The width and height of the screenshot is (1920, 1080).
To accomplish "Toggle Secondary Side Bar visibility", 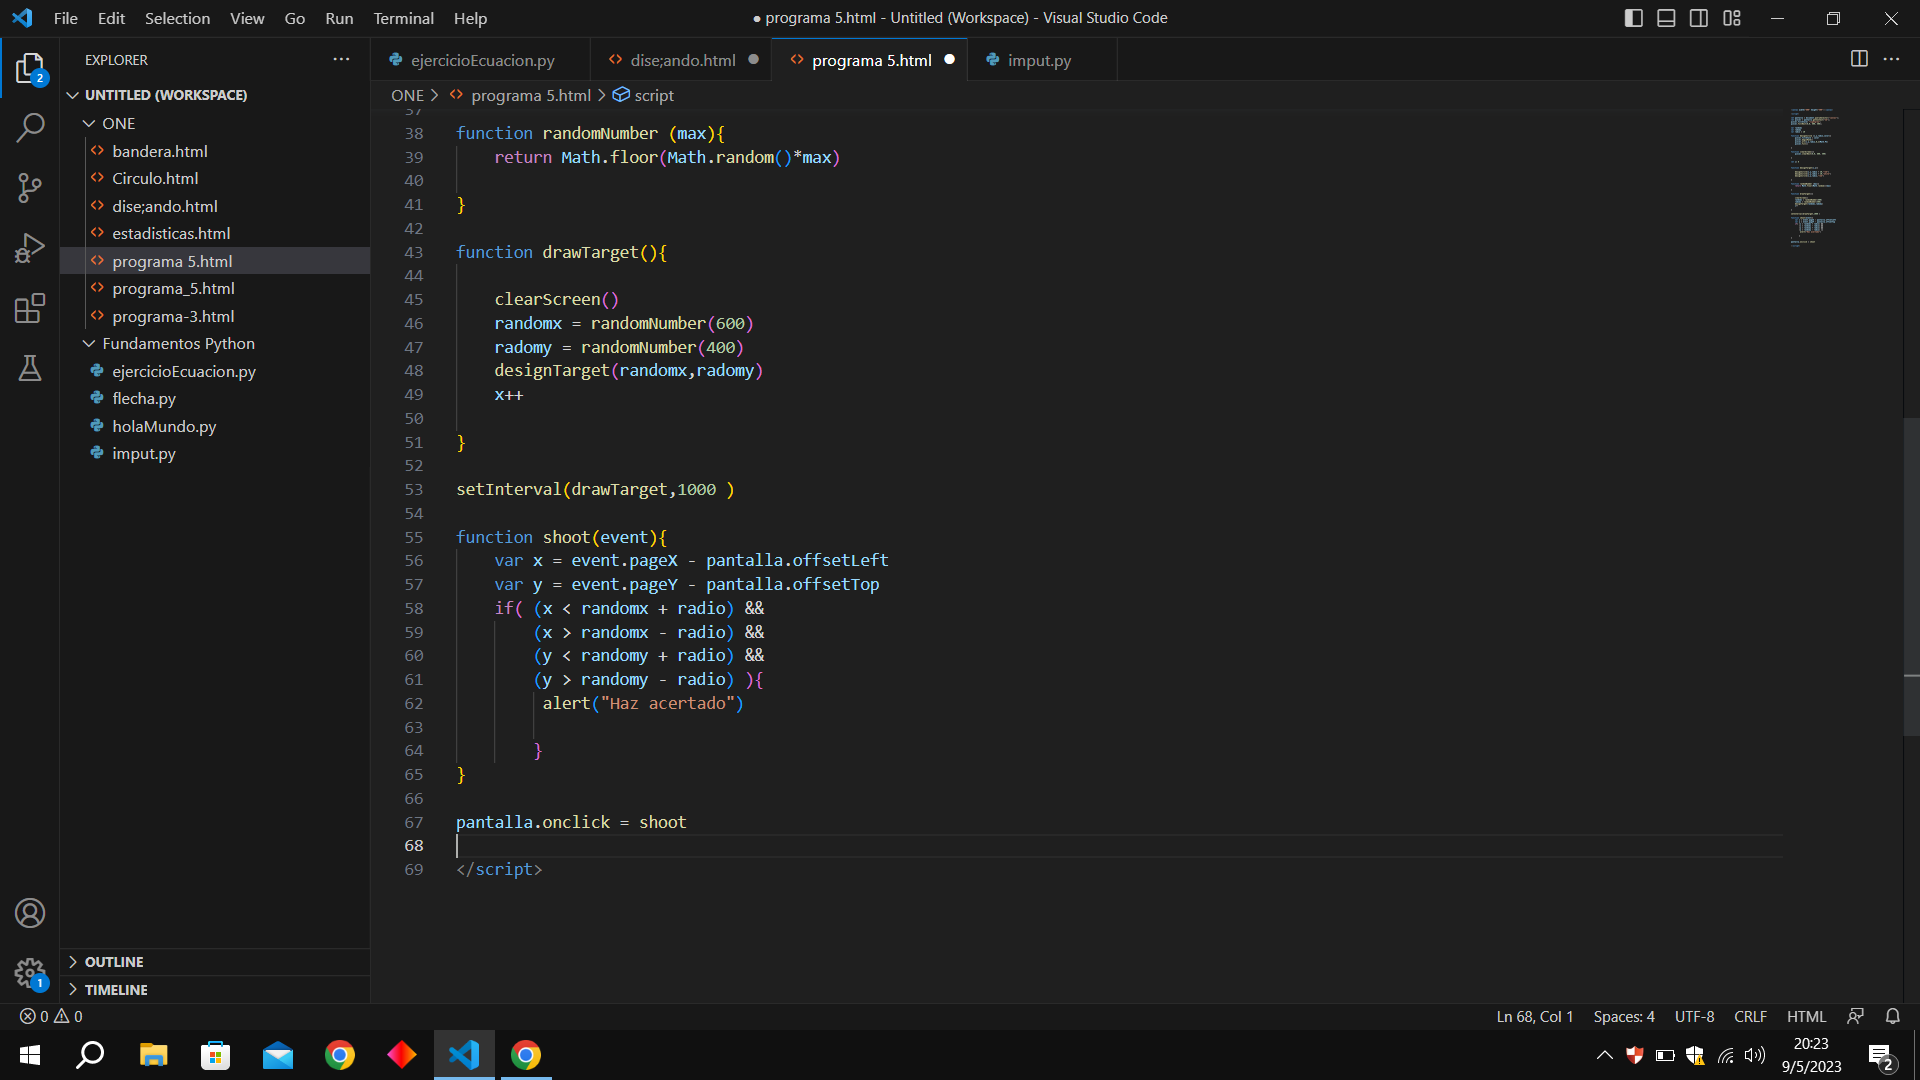I will (1699, 18).
